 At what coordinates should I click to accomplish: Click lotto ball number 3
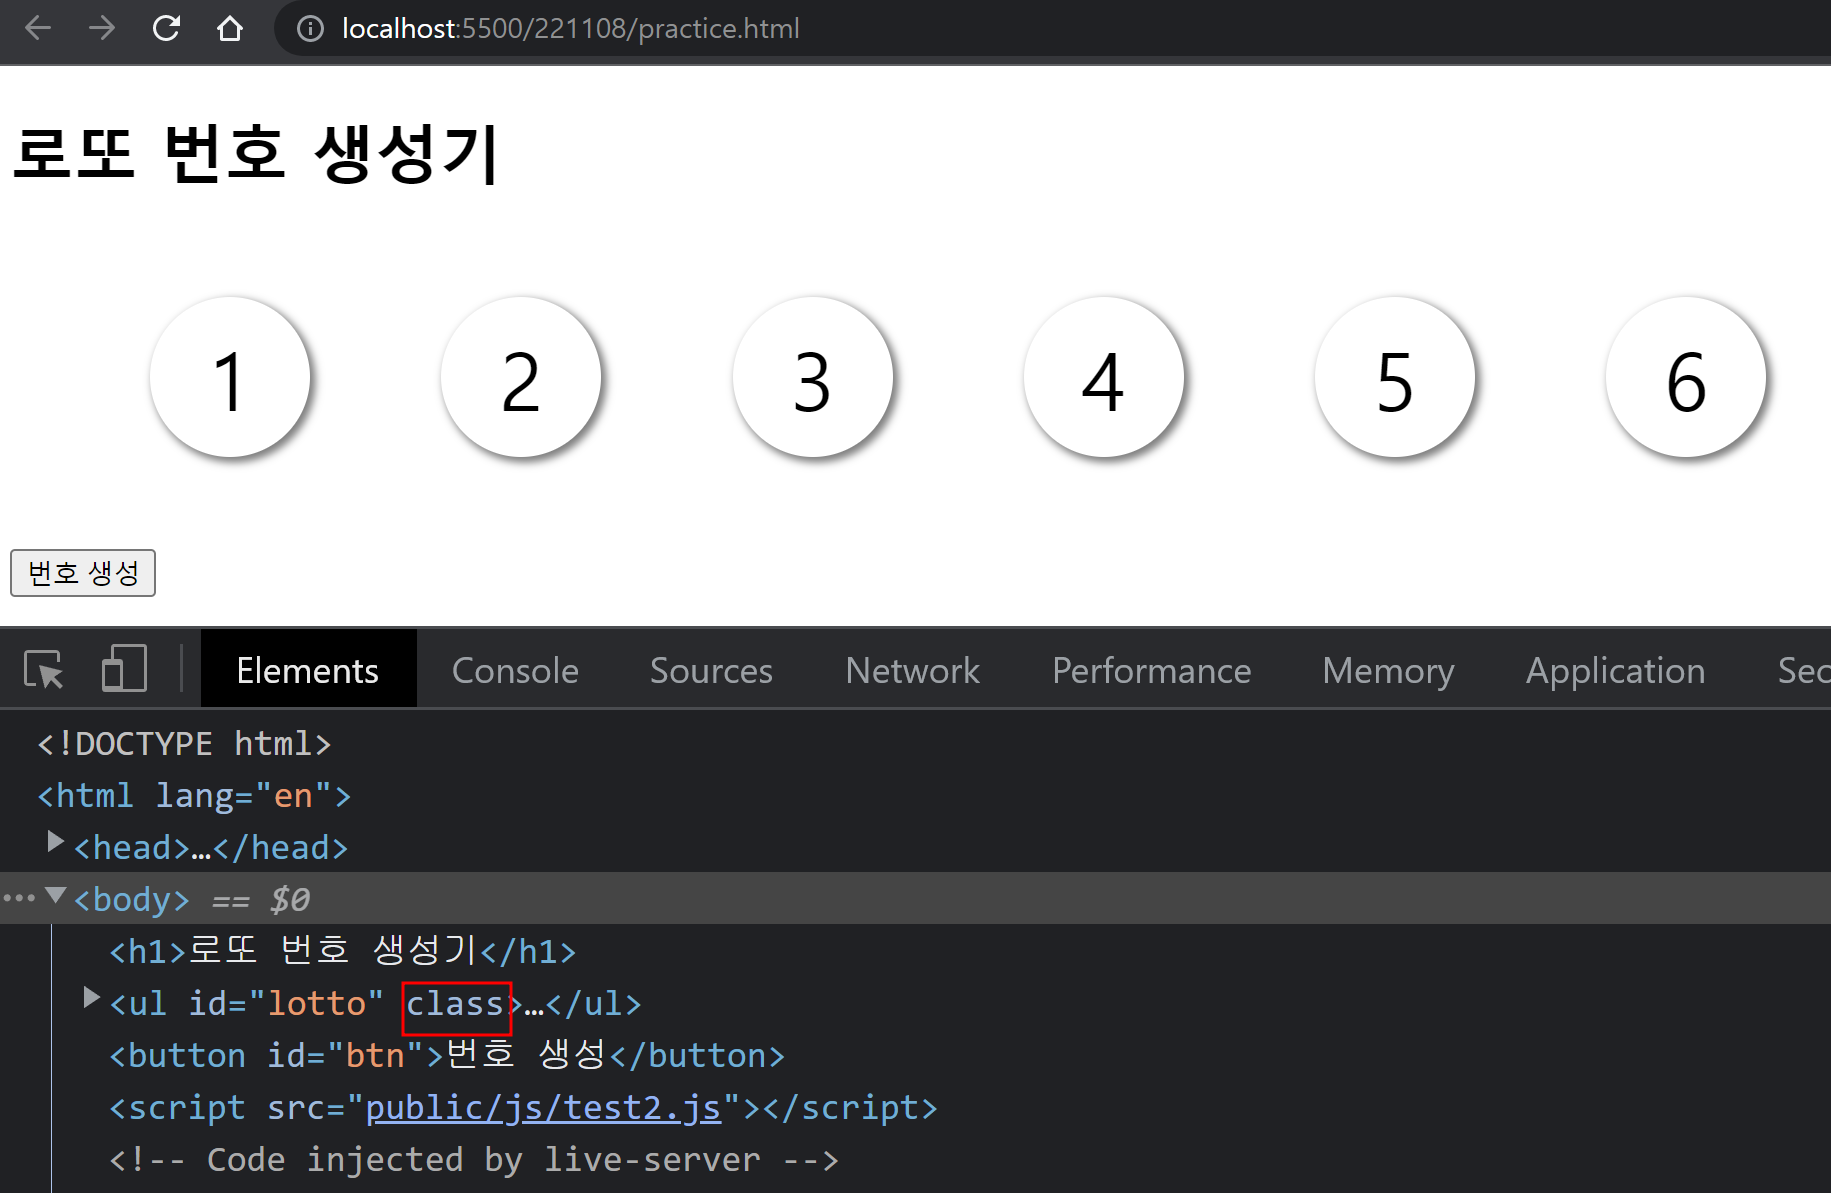point(812,377)
